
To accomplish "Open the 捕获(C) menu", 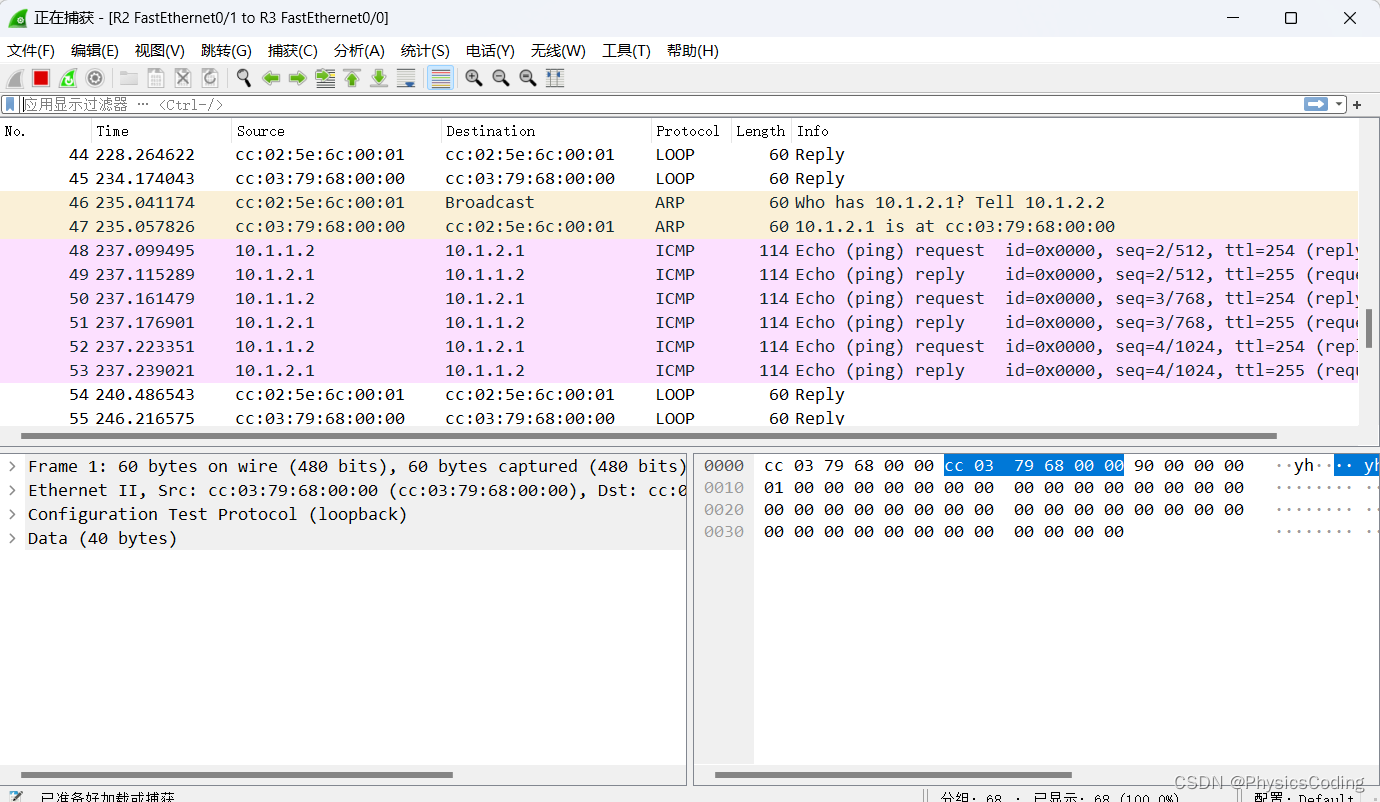I will click(292, 51).
